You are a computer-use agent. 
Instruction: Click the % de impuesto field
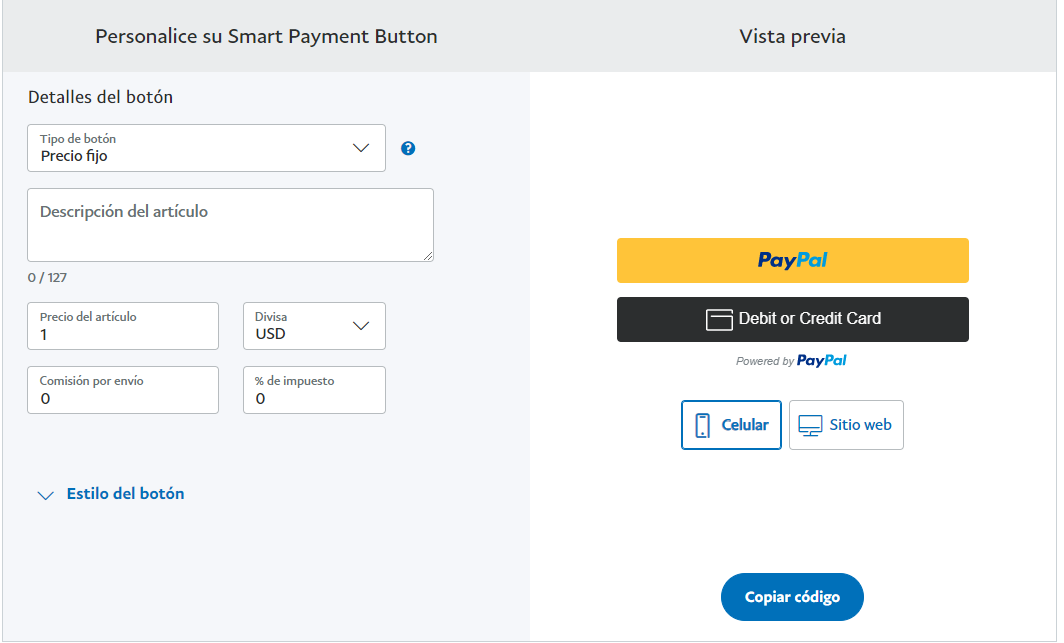314,390
